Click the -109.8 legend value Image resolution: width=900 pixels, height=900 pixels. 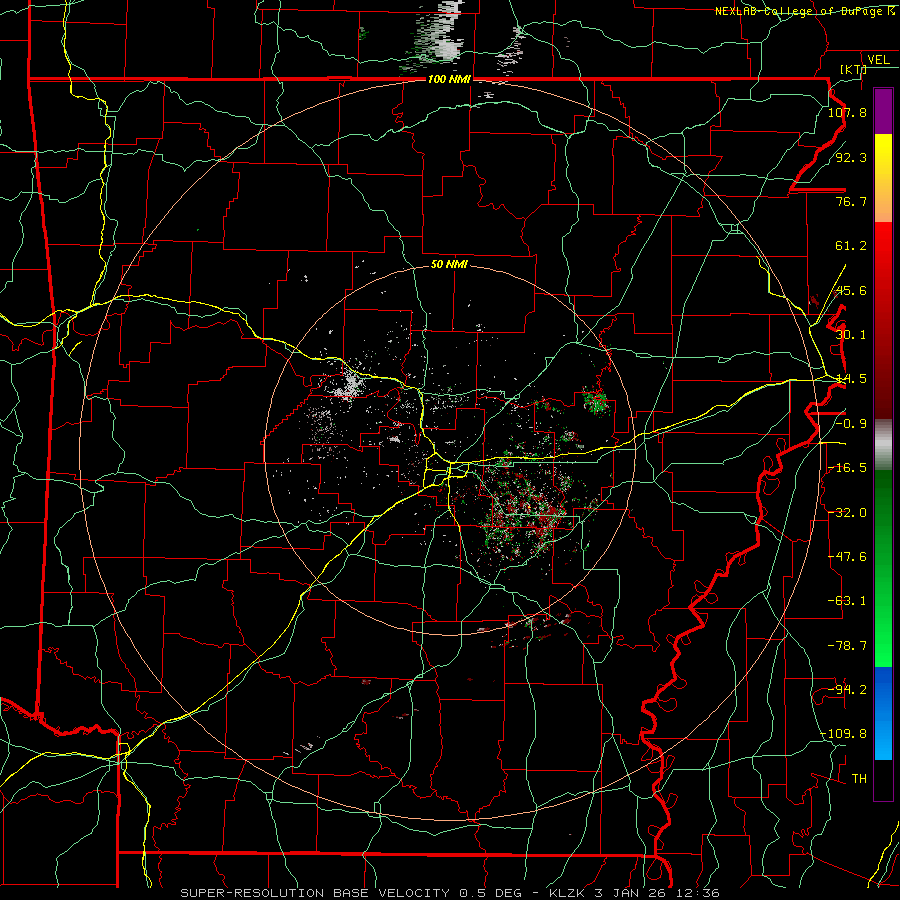844,734
